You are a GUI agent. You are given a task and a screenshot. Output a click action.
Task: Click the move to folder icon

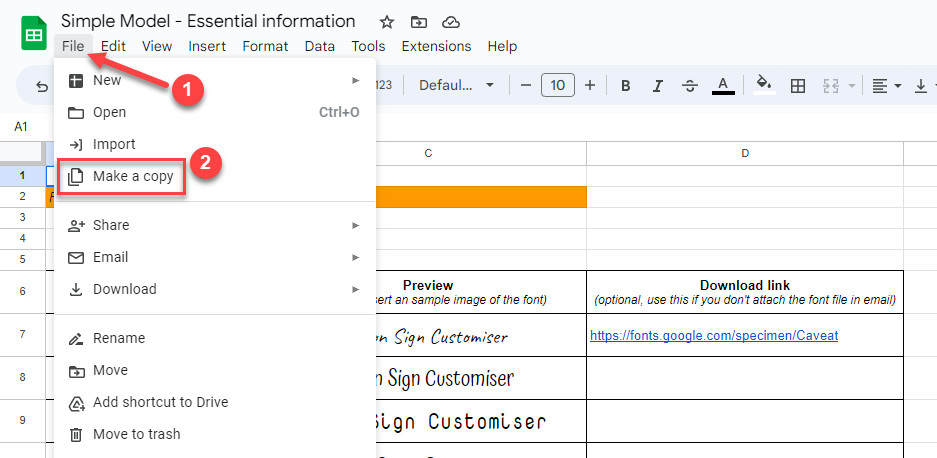click(419, 22)
